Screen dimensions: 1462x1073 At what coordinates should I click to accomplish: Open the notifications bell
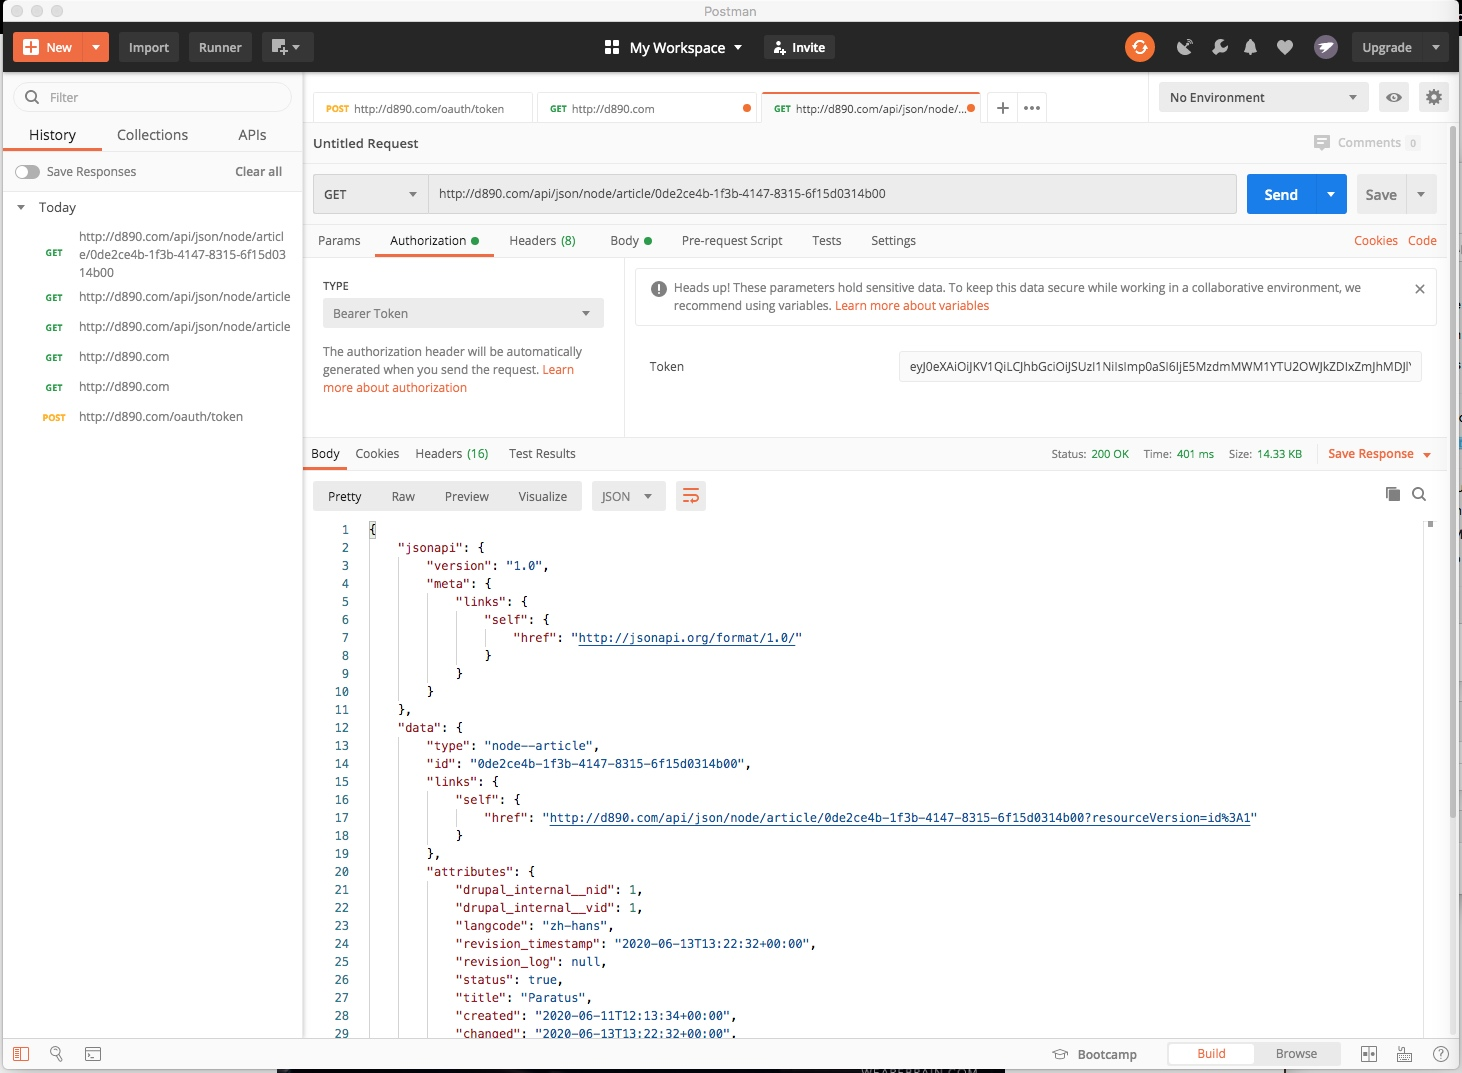coord(1251,47)
